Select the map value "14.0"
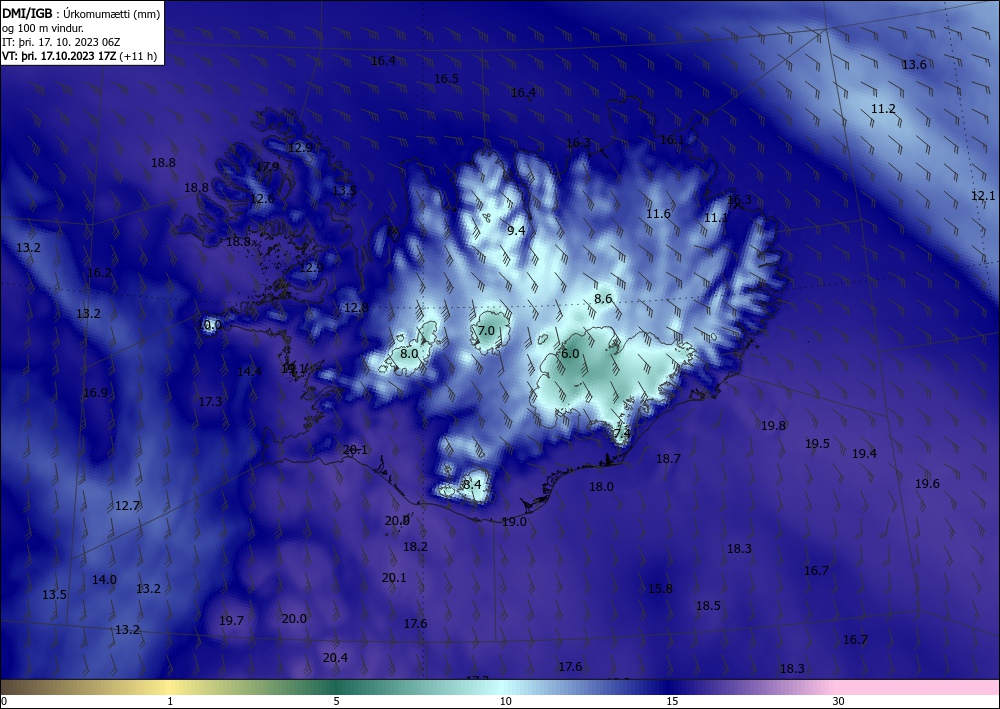This screenshot has width=1000, height=709. point(104,580)
